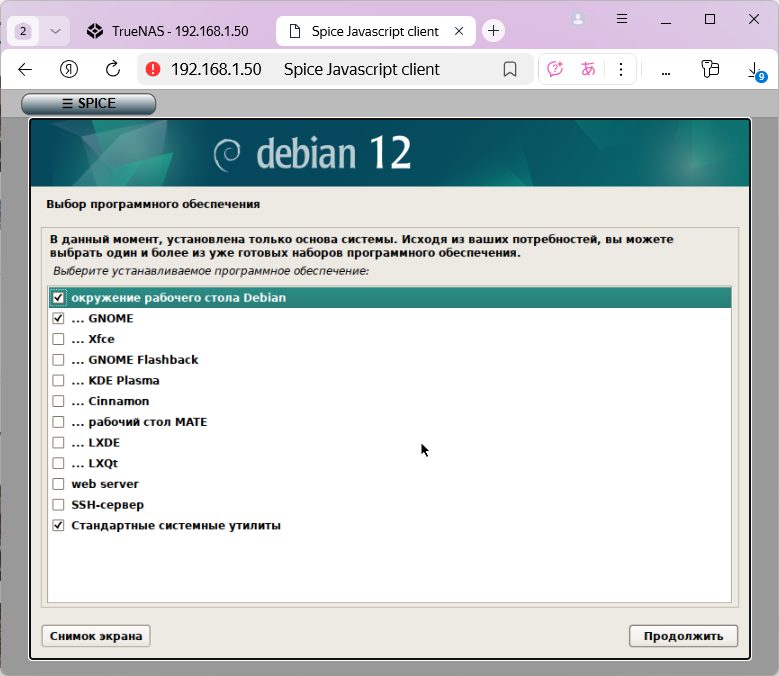Screen dimensions: 779x676
Task: Enable the web server checkbox
Action: (x=58, y=484)
